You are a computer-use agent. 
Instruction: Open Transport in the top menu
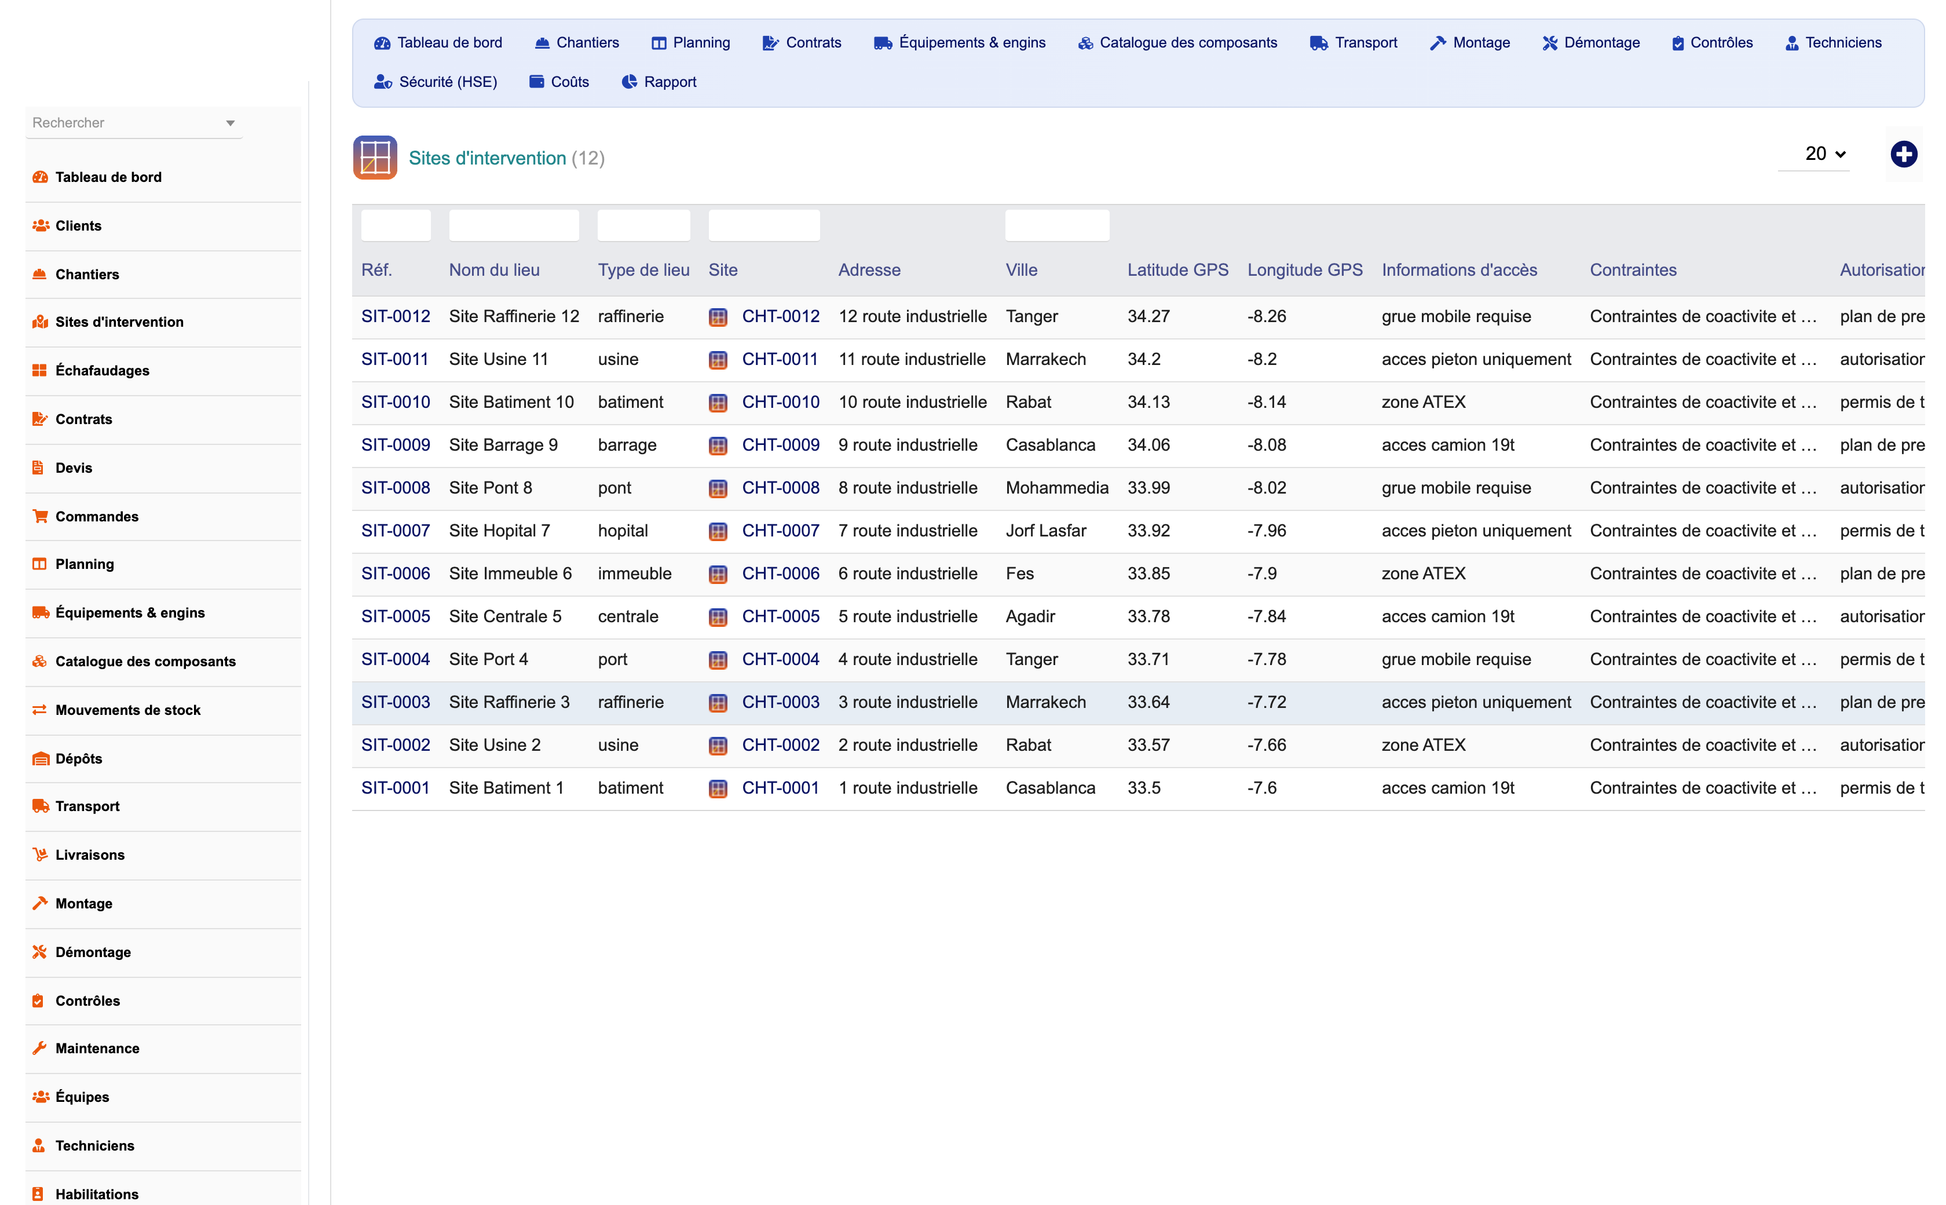1354,43
